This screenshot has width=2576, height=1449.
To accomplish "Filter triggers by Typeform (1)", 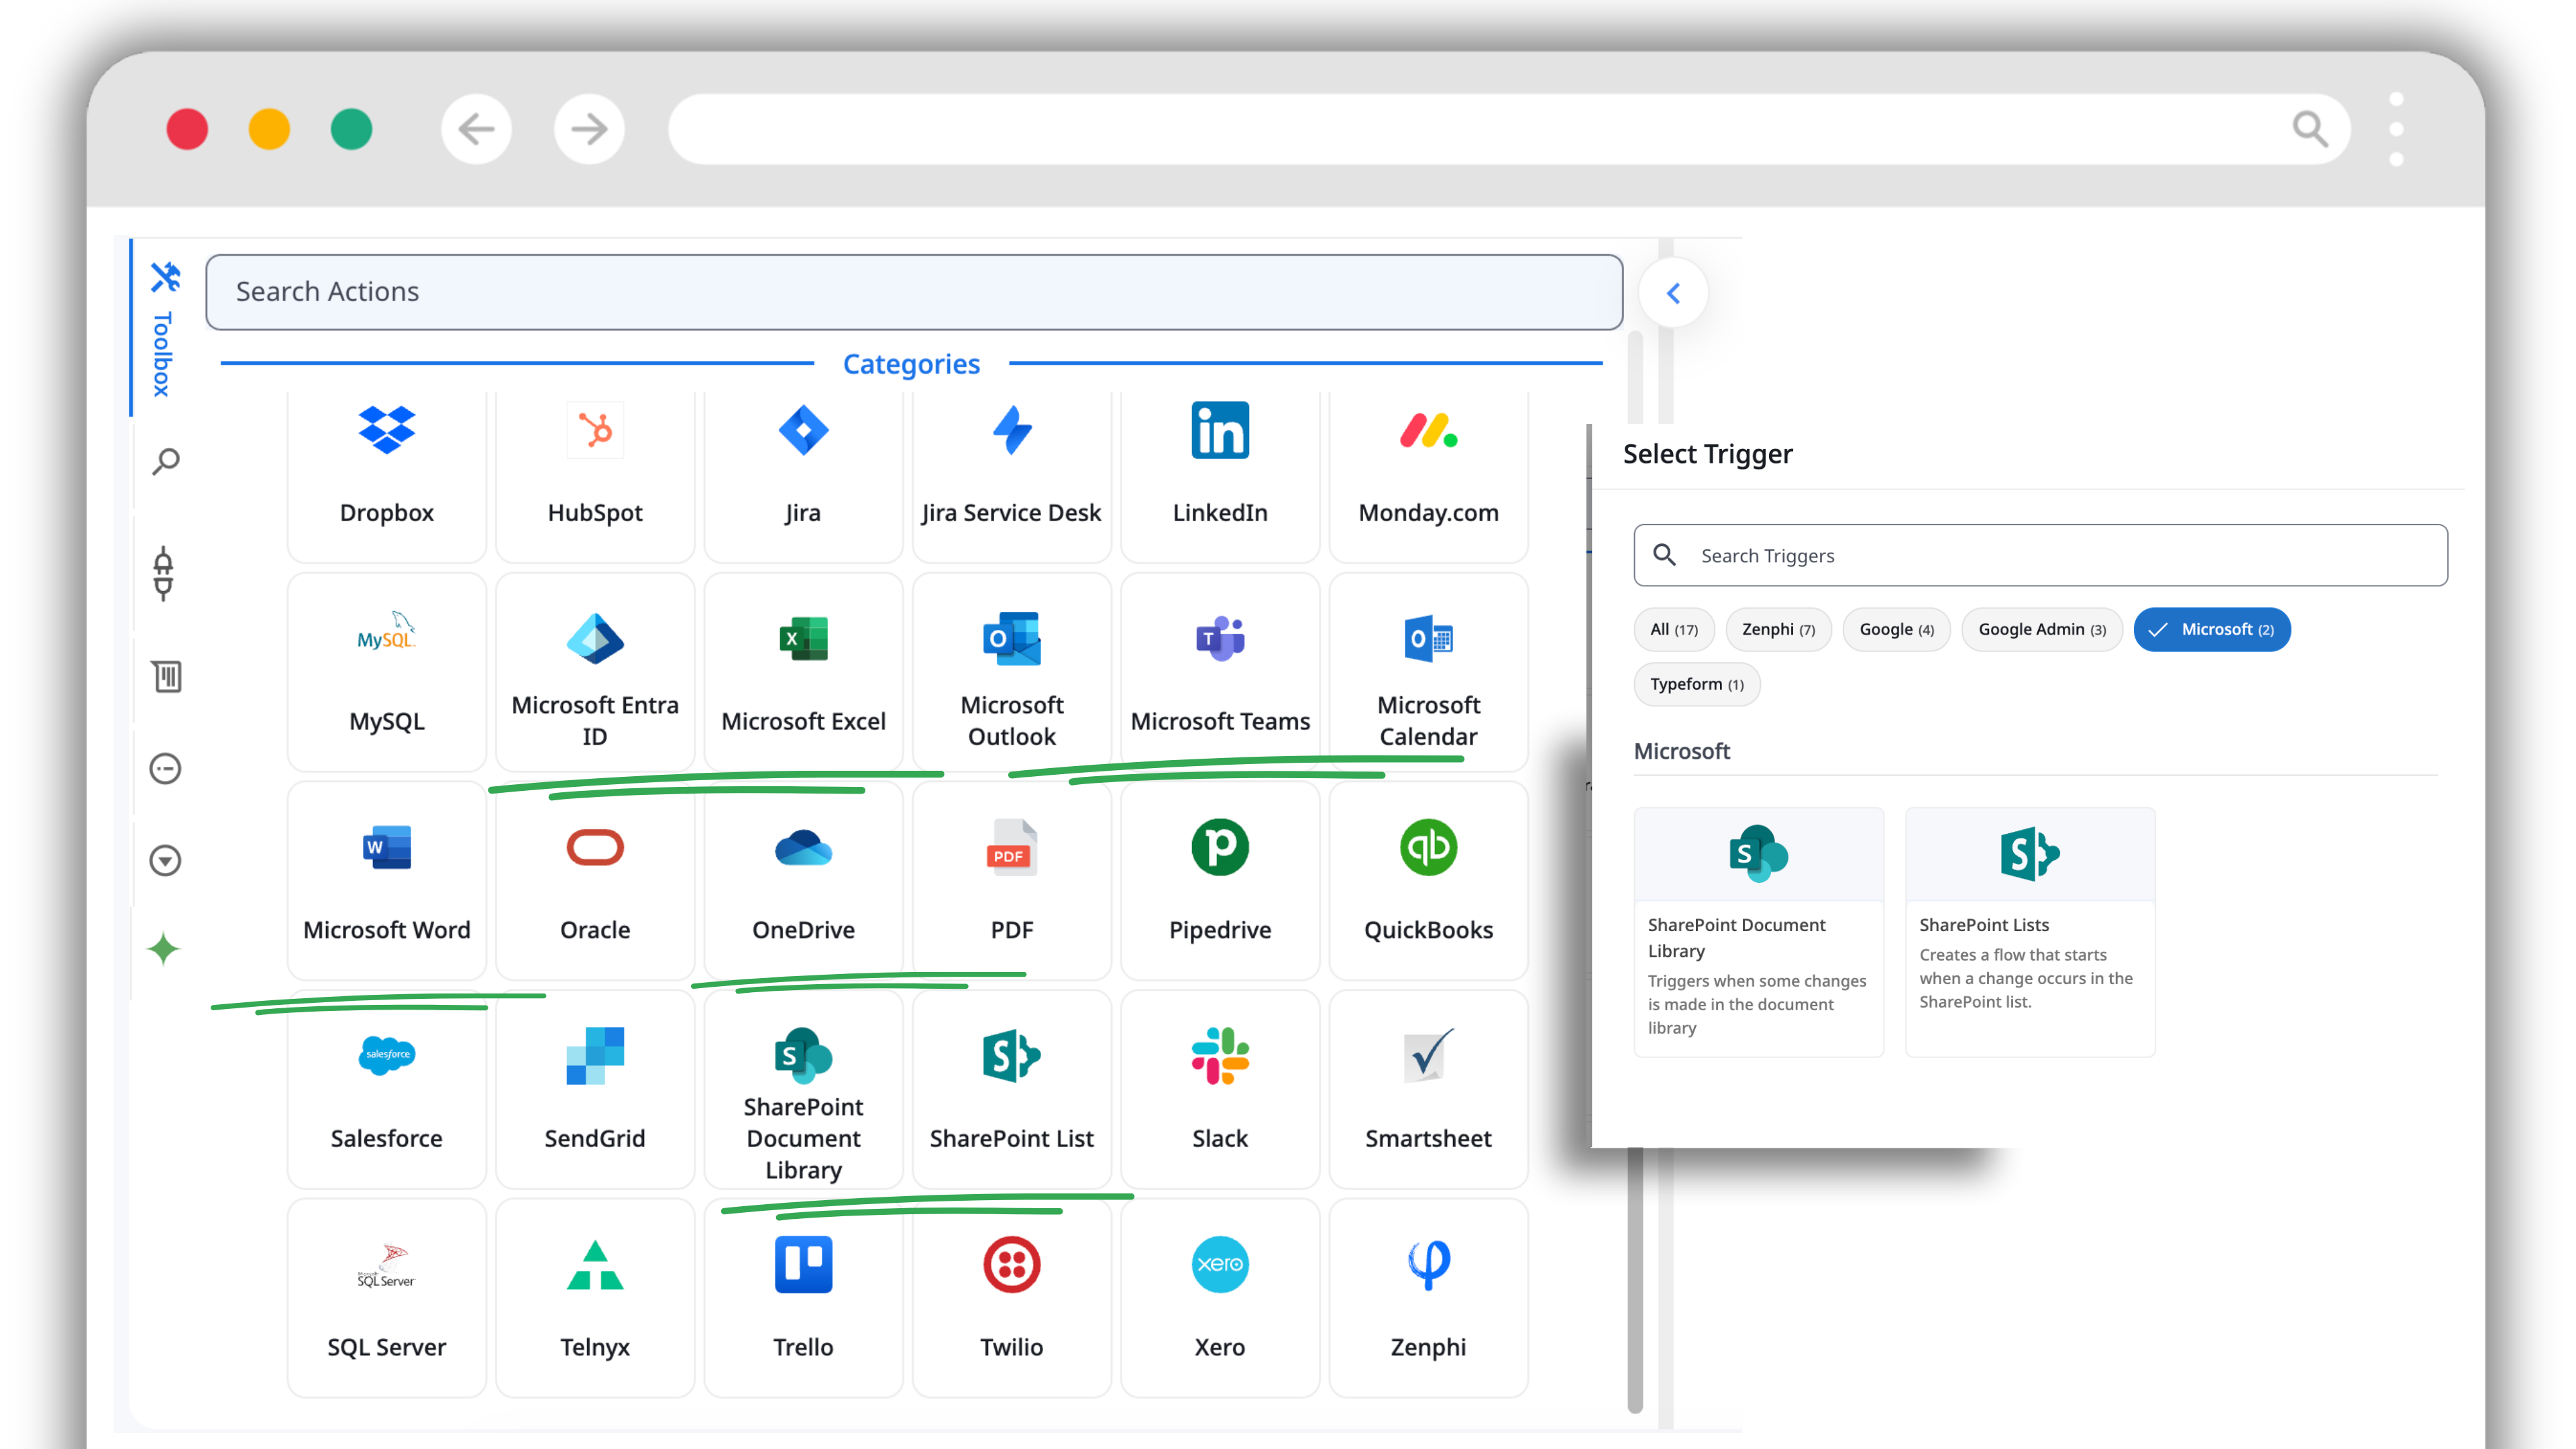I will 1696,684.
